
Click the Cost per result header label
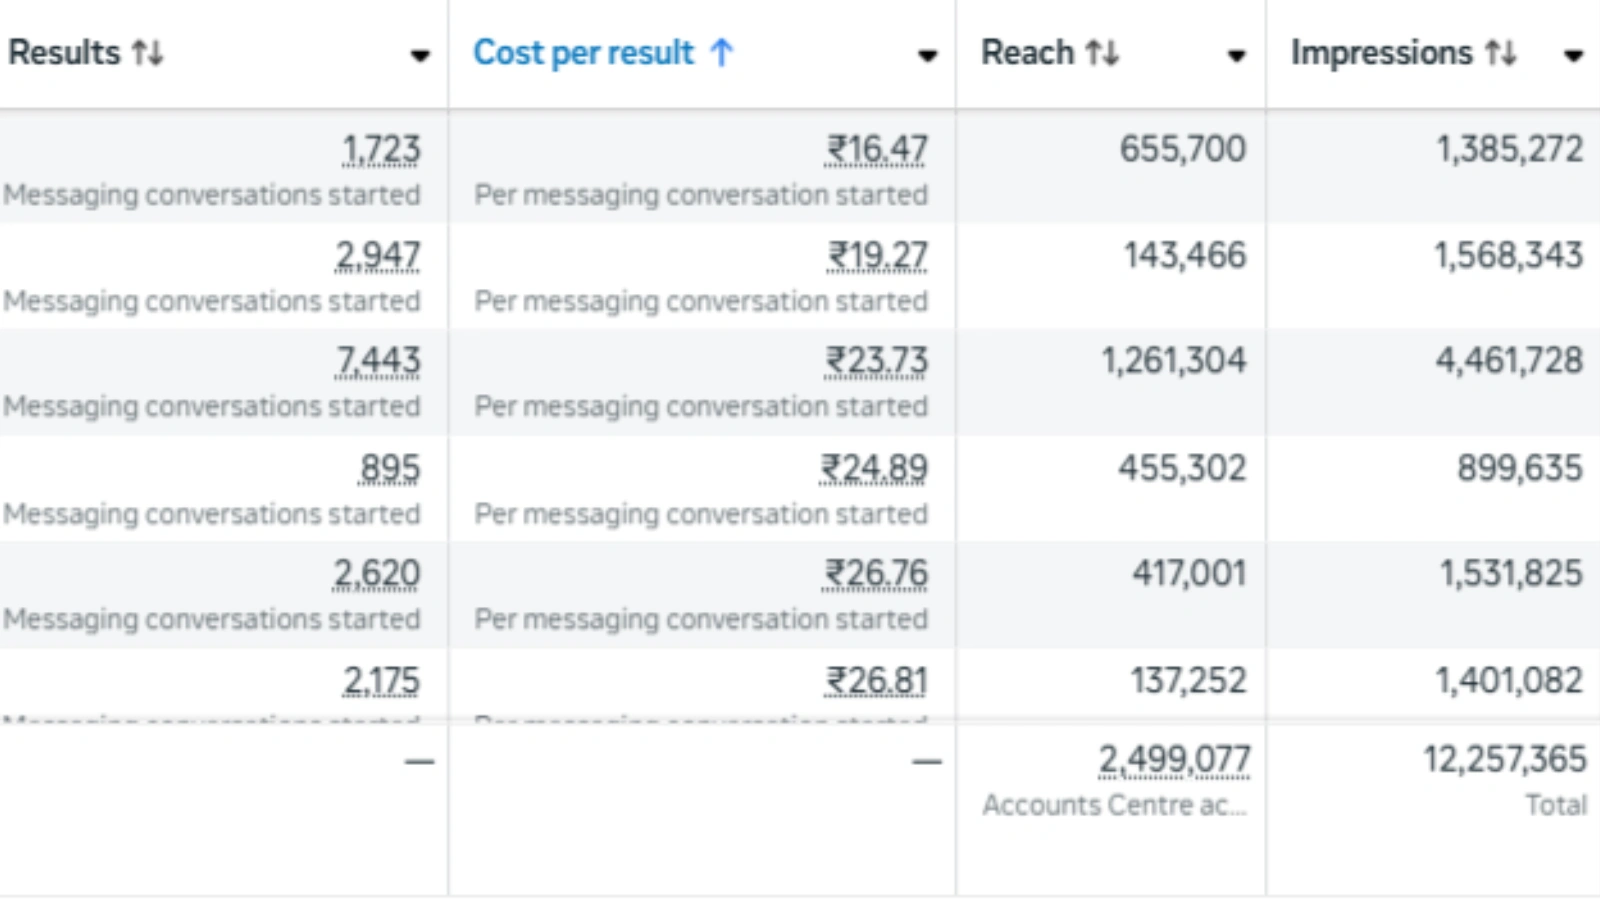coord(583,53)
